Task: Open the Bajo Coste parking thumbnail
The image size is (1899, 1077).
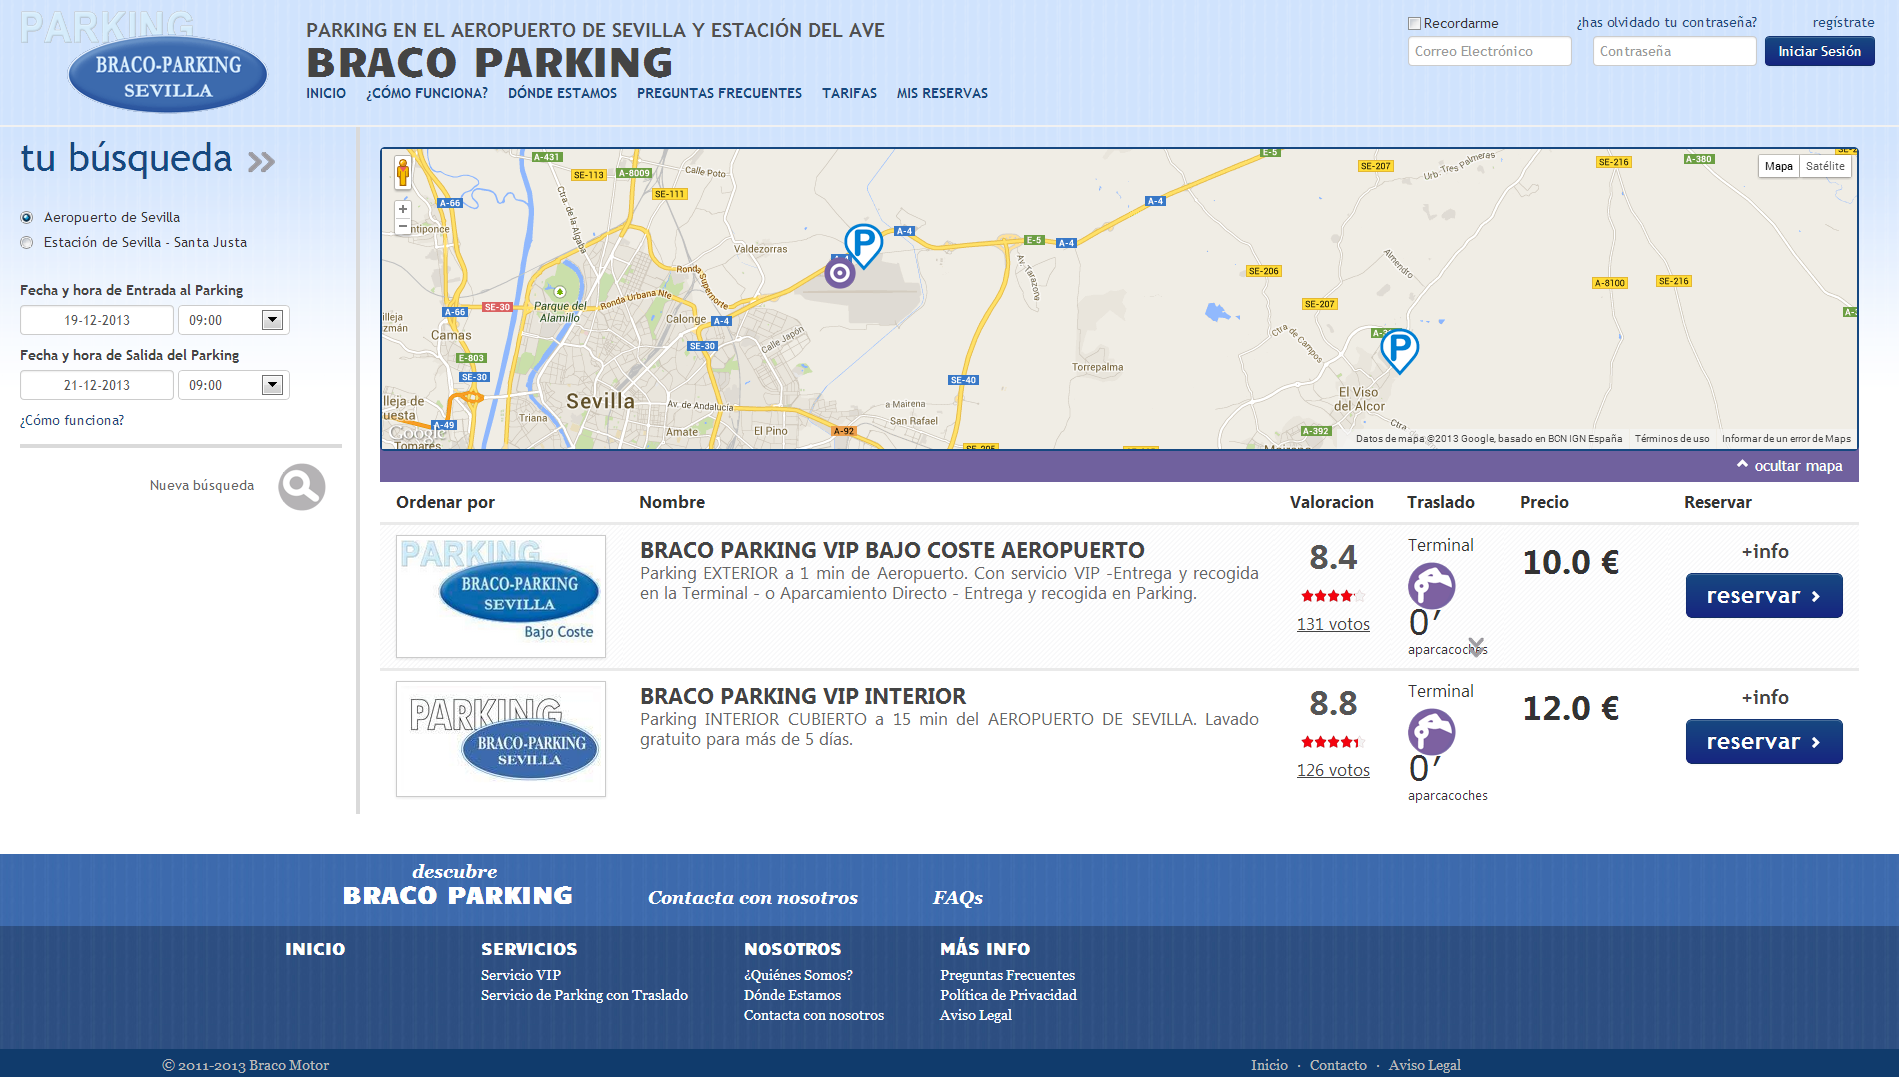Action: (x=501, y=596)
